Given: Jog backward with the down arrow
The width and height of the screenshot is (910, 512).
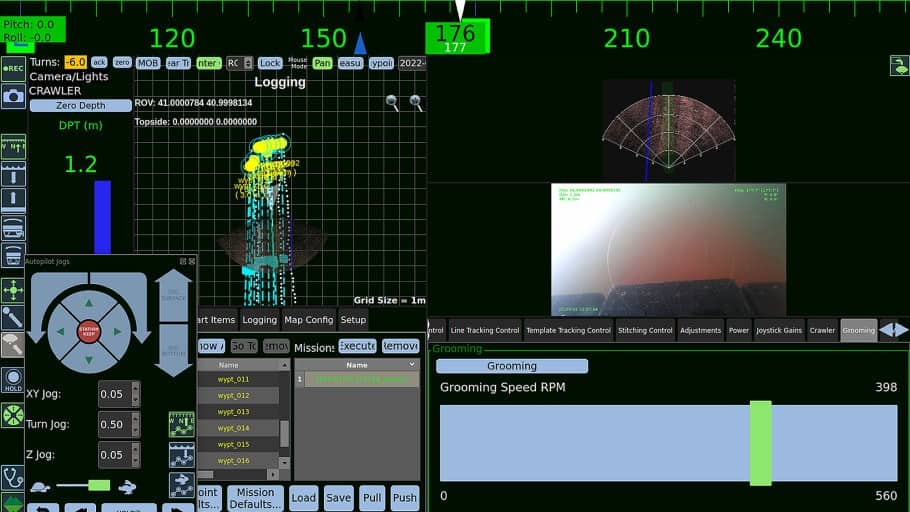Looking at the screenshot, I should pos(89,360).
